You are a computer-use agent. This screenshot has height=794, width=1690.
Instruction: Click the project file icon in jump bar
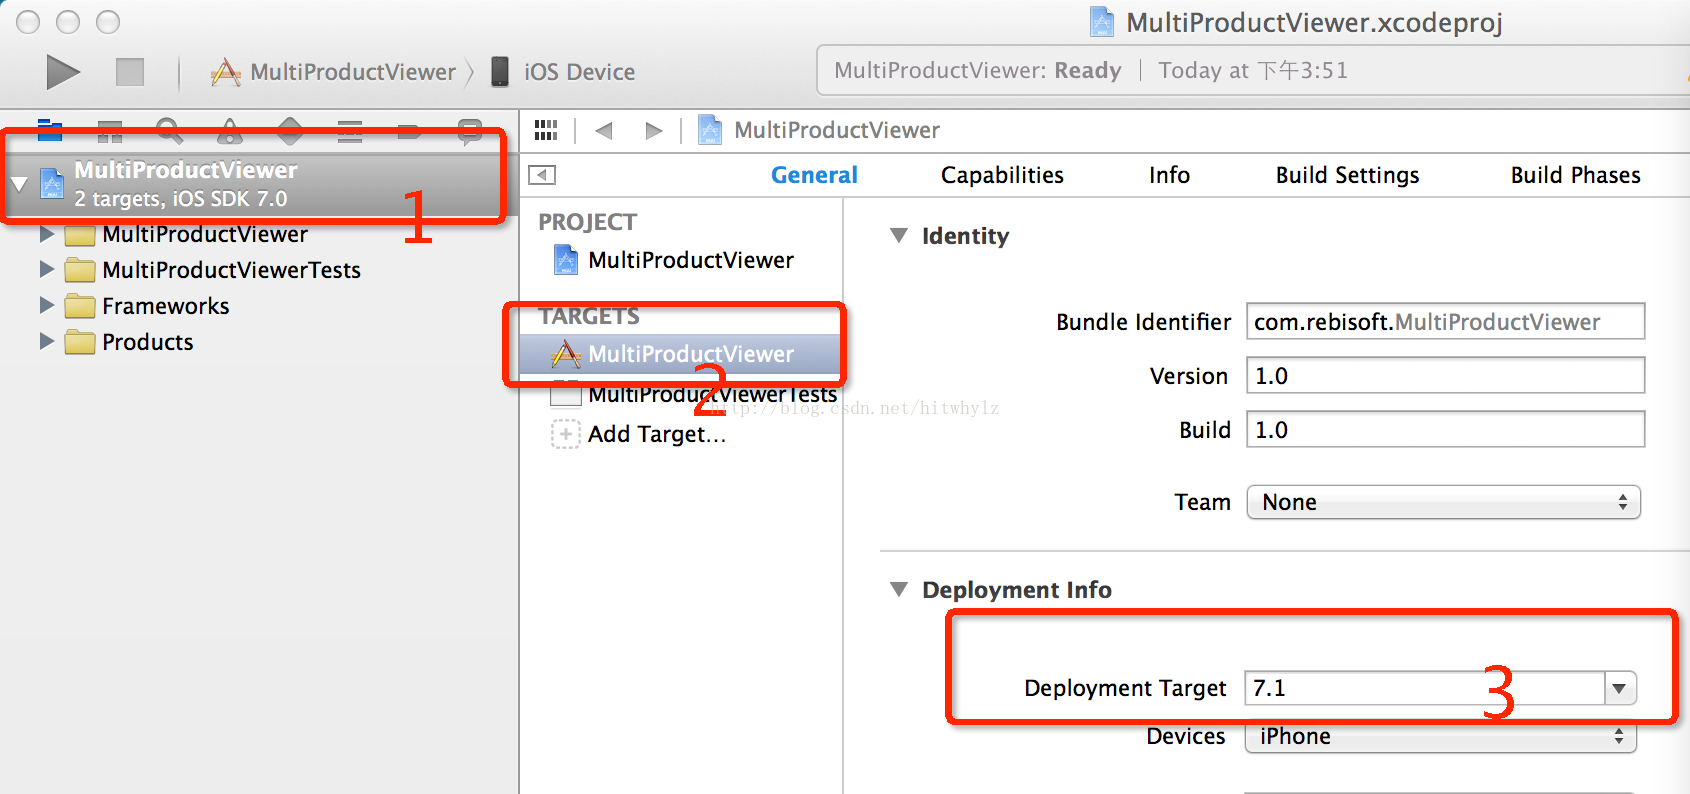coord(710,130)
